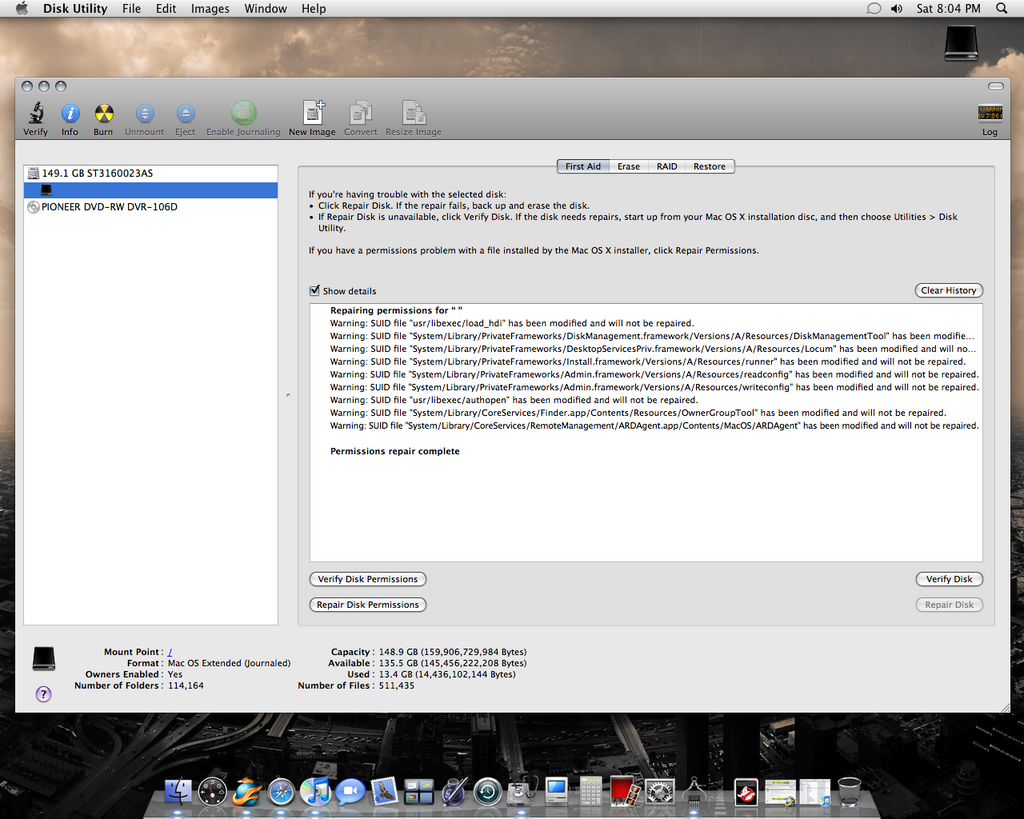Switch to the Erase tab
1024x819 pixels.
[x=628, y=166]
